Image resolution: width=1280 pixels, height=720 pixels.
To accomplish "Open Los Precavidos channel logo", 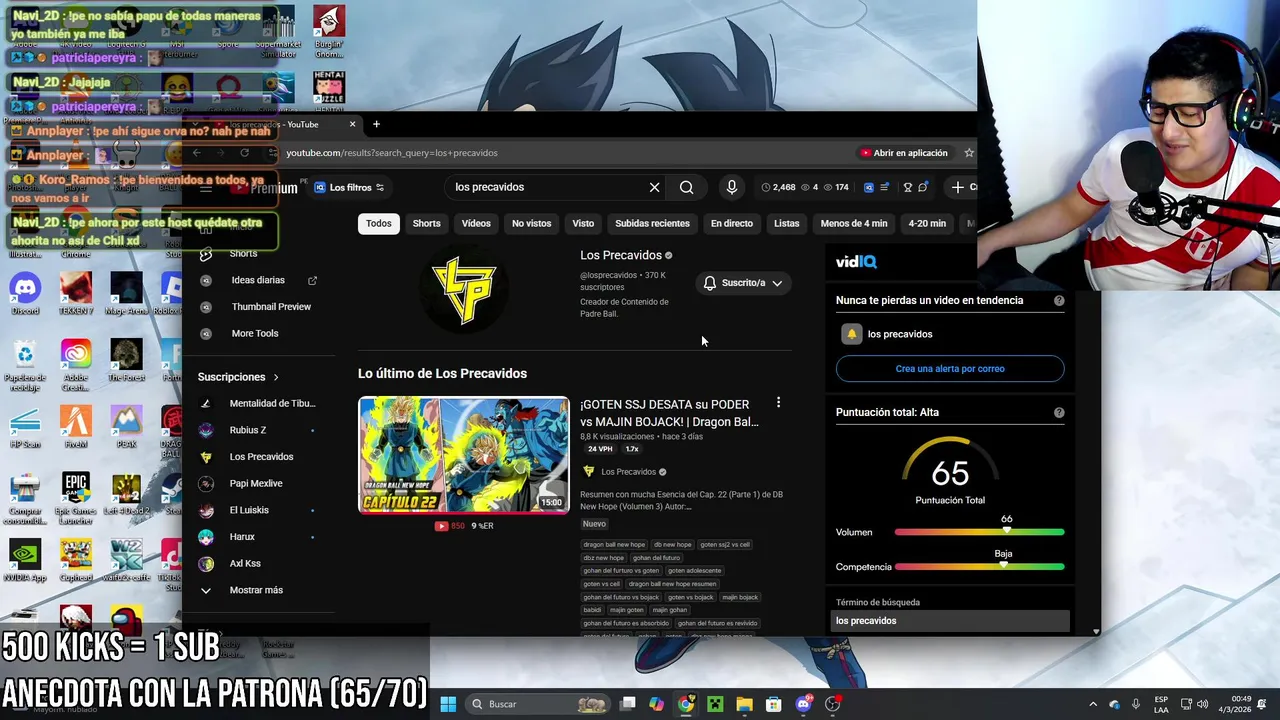I will click(464, 290).
